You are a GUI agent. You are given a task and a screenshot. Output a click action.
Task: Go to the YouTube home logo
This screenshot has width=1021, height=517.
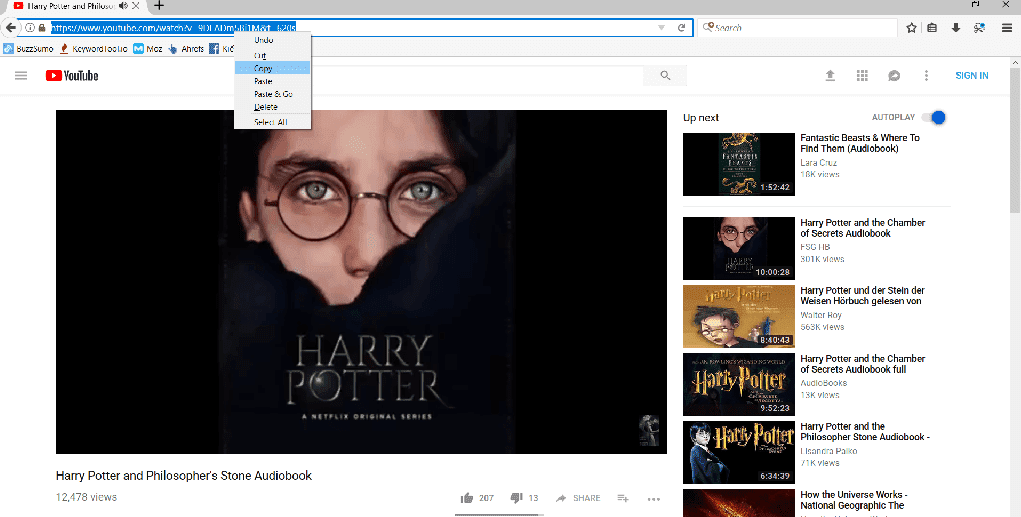(x=72, y=76)
